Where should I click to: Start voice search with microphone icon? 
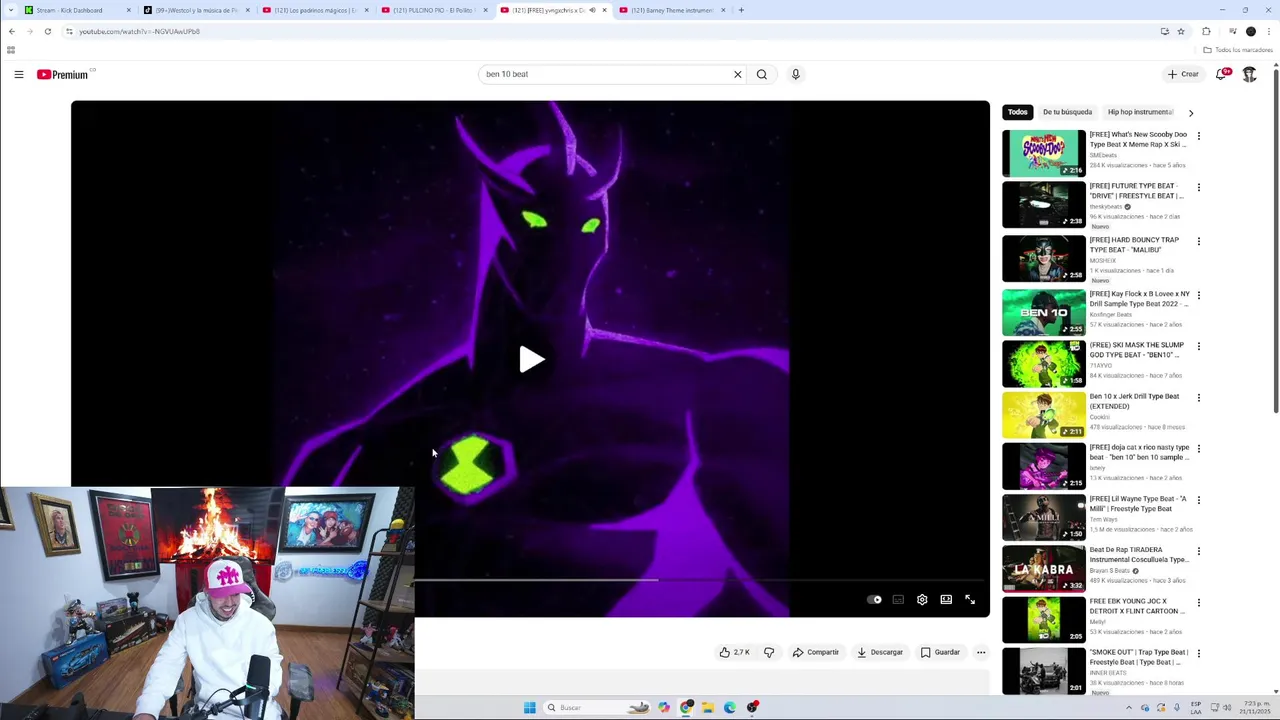(x=796, y=74)
